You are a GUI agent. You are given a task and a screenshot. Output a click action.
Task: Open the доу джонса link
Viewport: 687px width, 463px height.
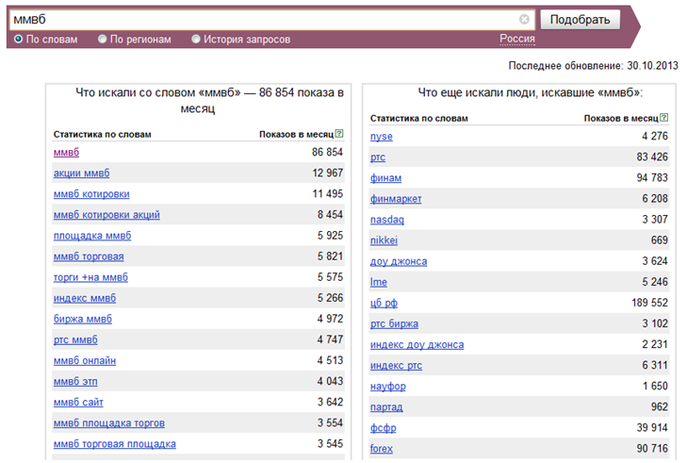tap(399, 262)
